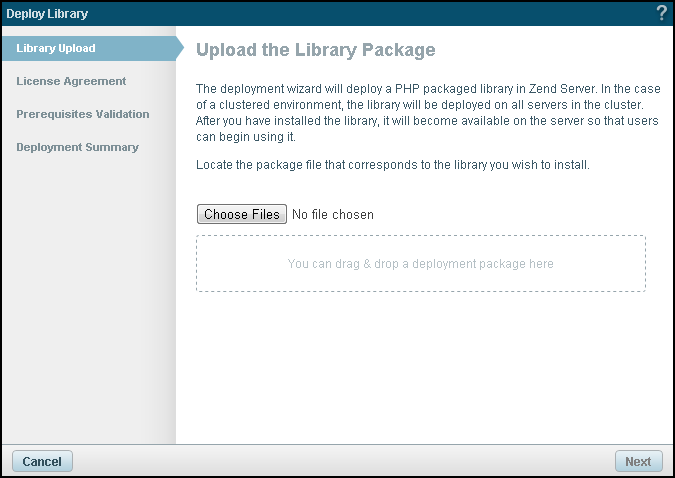
Task: Click empty sidebar space below Deployment Summary
Action: pos(88,300)
